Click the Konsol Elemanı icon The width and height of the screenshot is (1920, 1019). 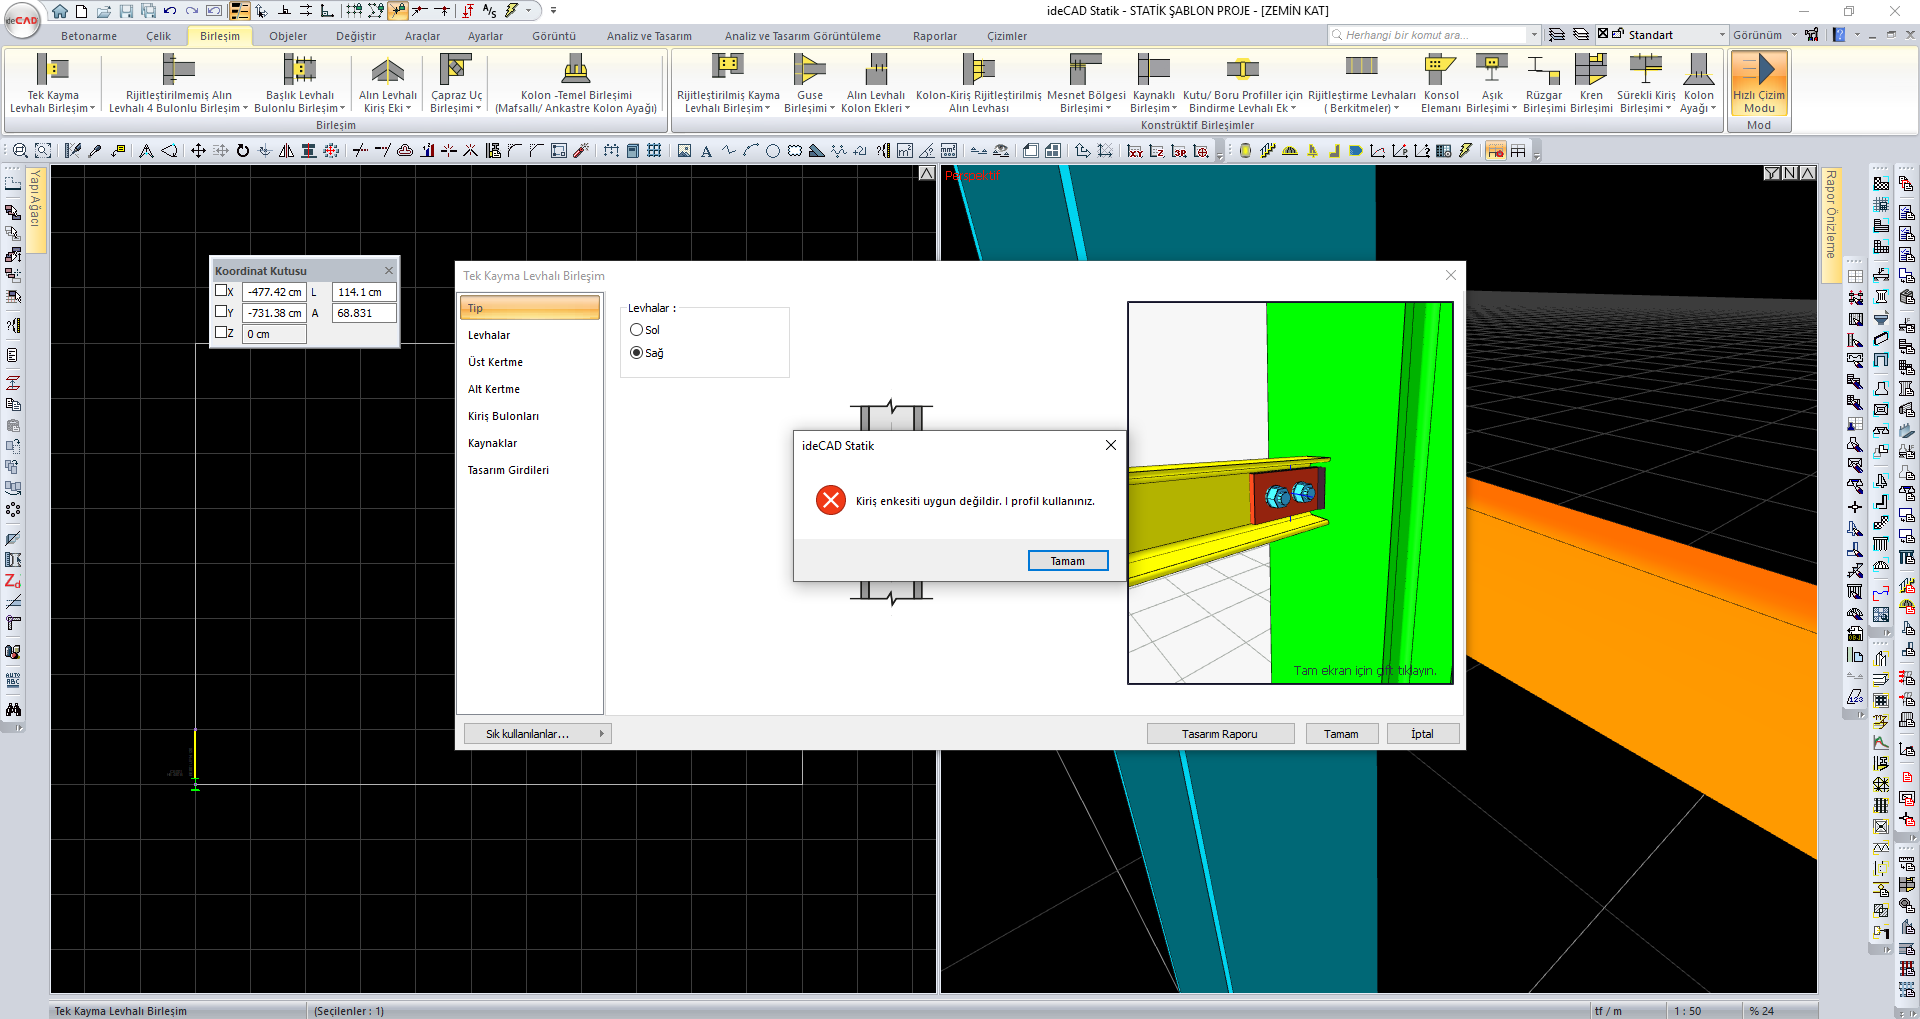pyautogui.click(x=1440, y=69)
